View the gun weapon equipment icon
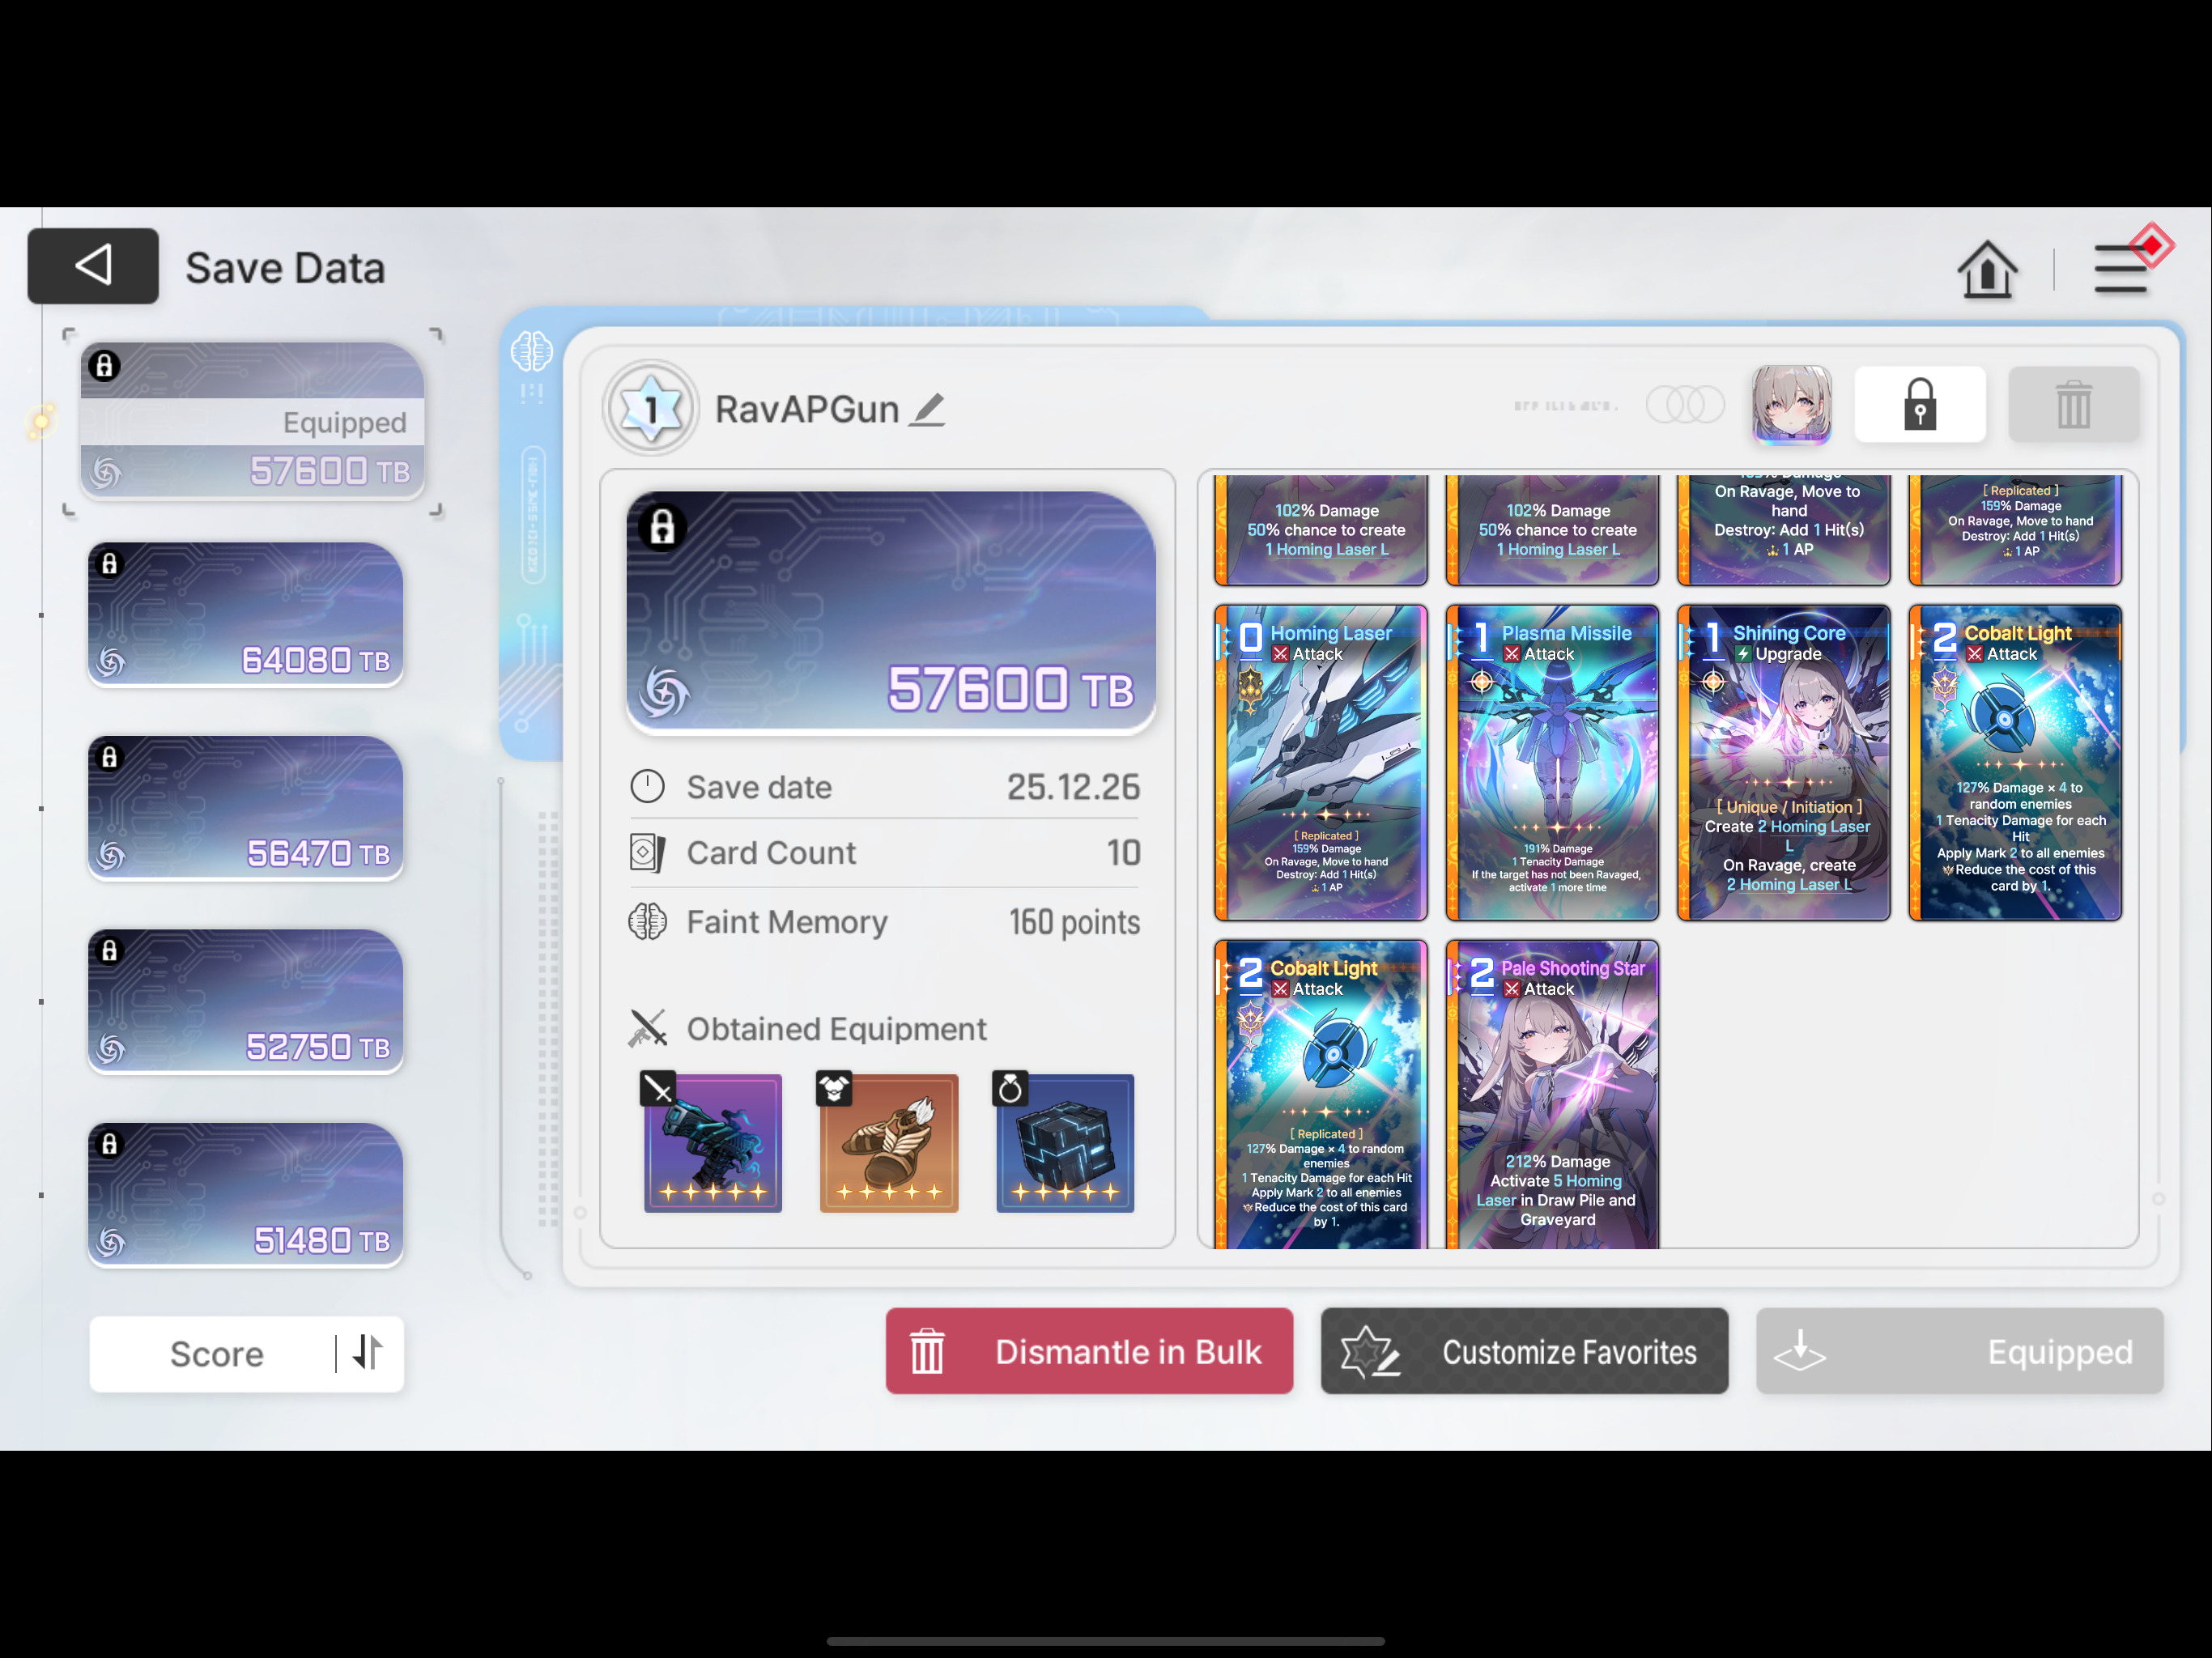The height and width of the screenshot is (1658, 2212). [712, 1142]
